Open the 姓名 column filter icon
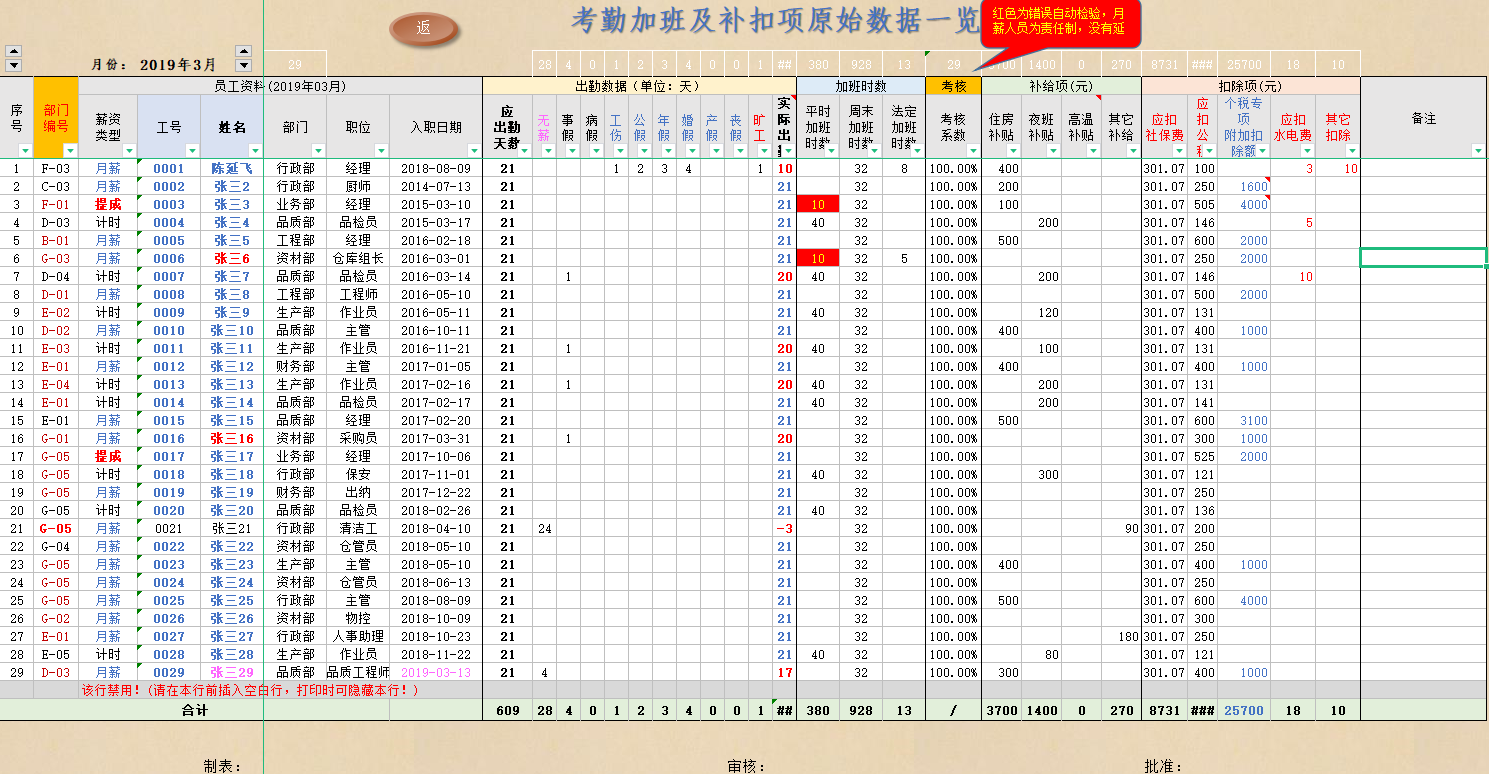1489x774 pixels. [x=255, y=150]
